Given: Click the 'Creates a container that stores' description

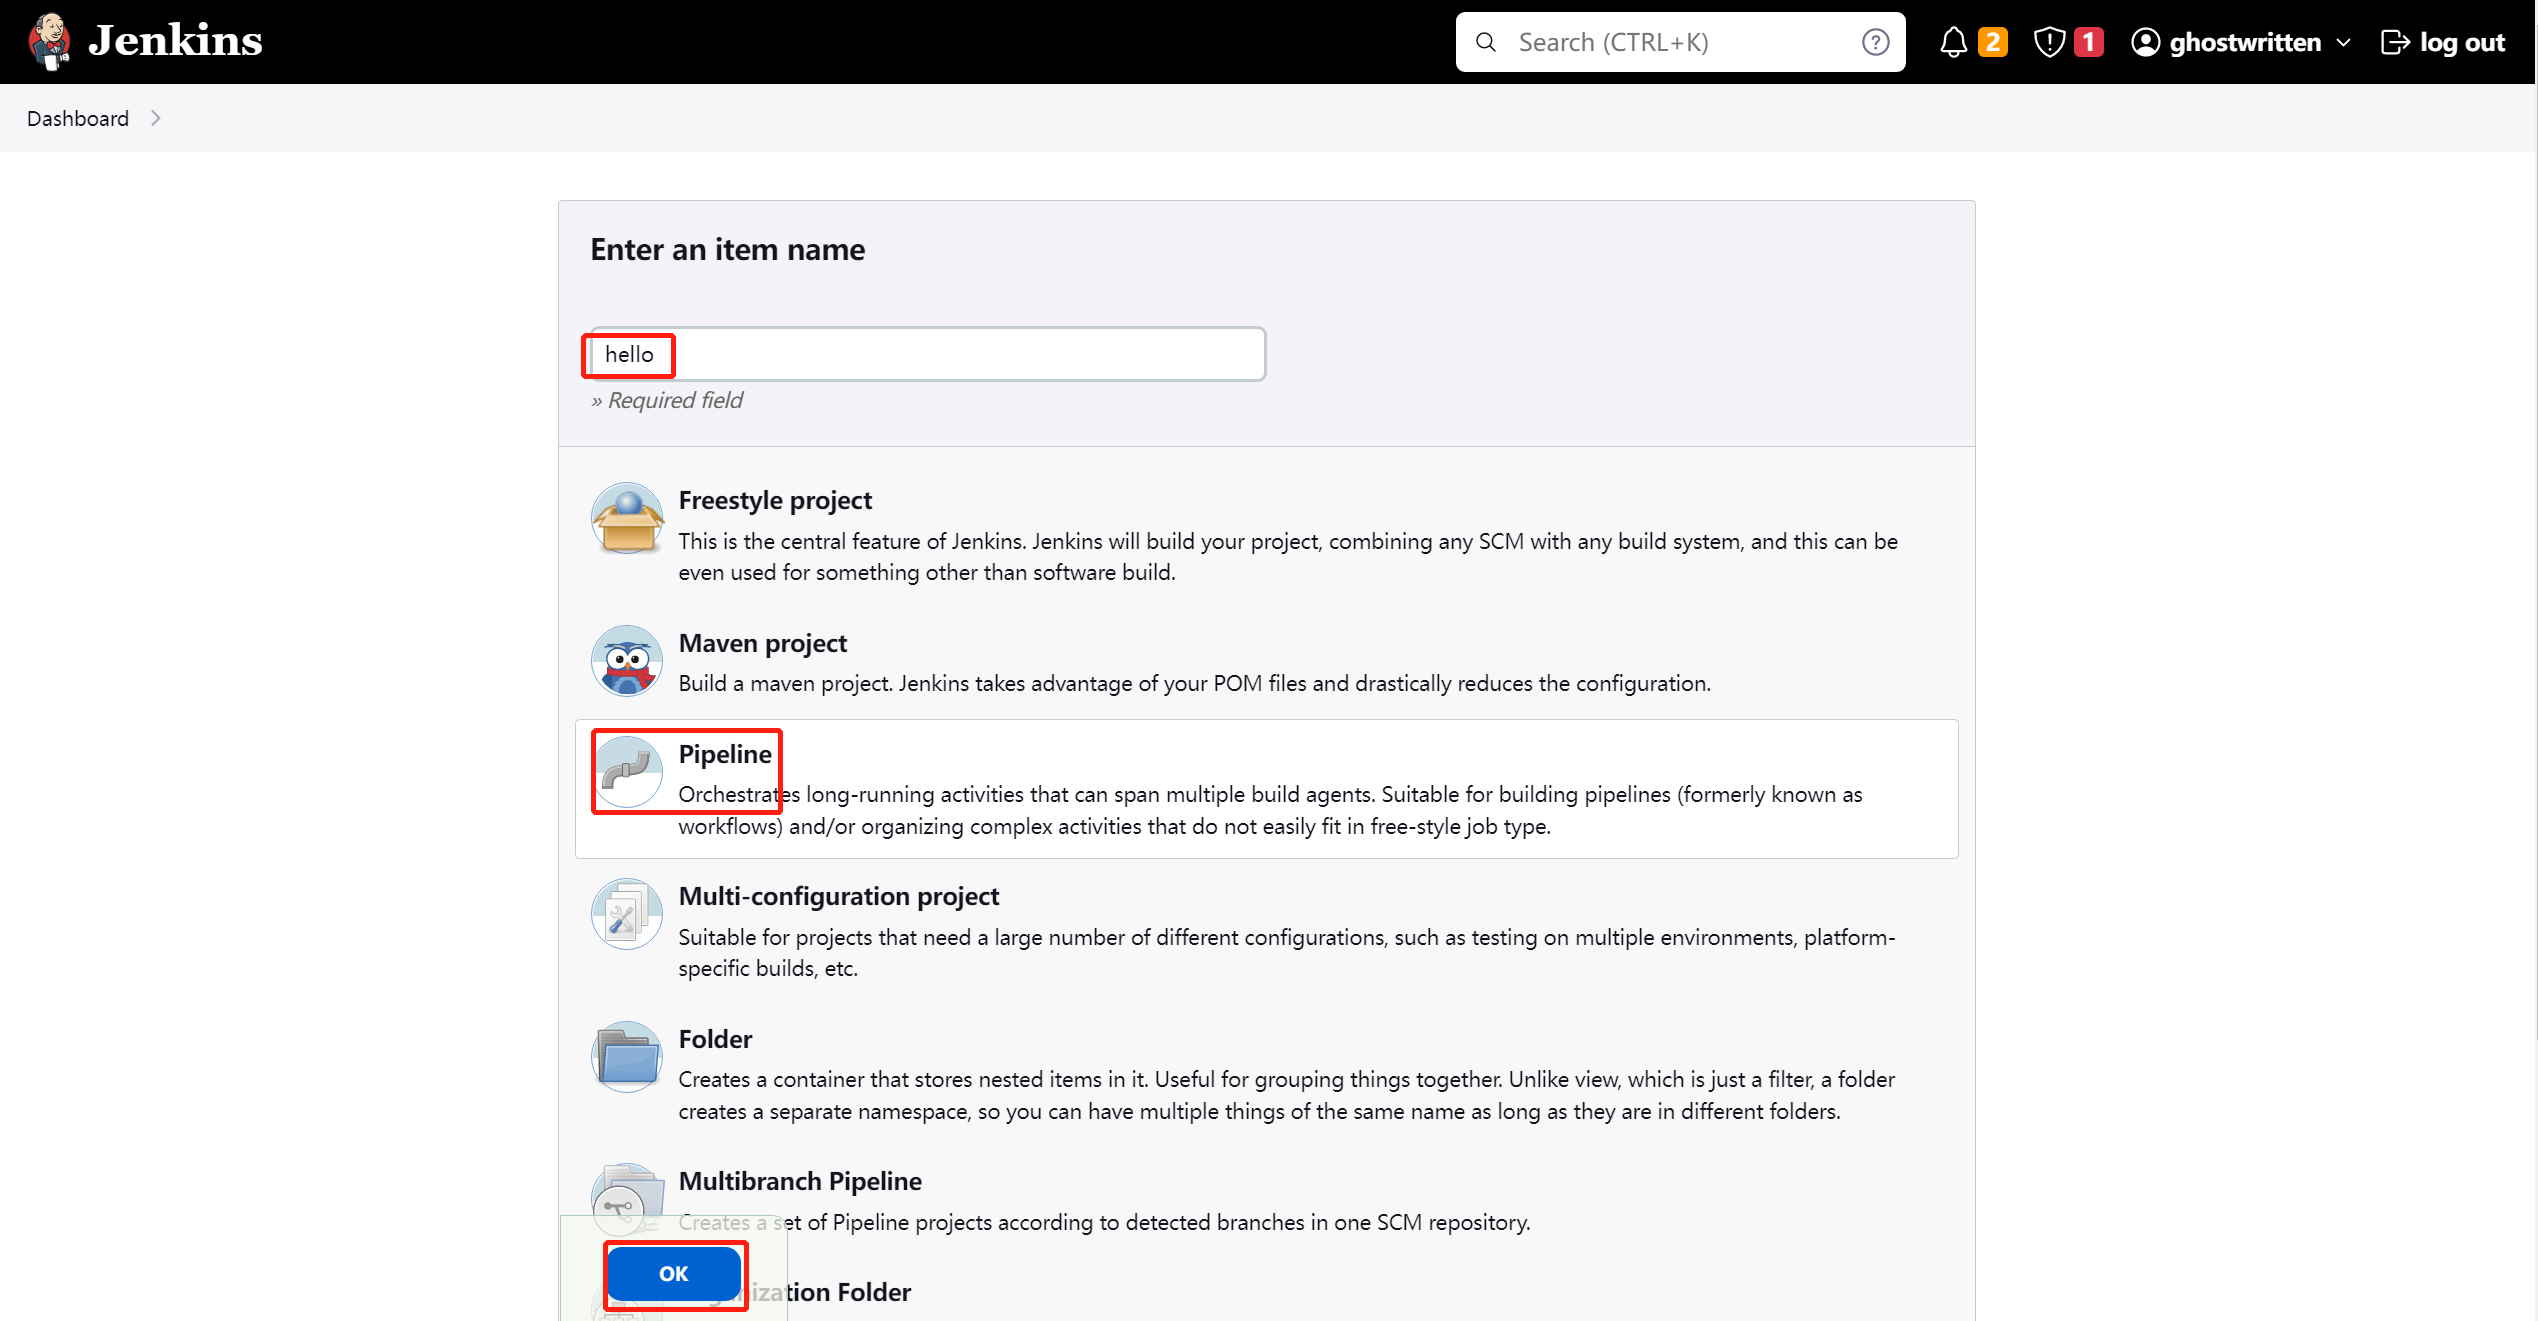Looking at the screenshot, I should (1287, 1095).
